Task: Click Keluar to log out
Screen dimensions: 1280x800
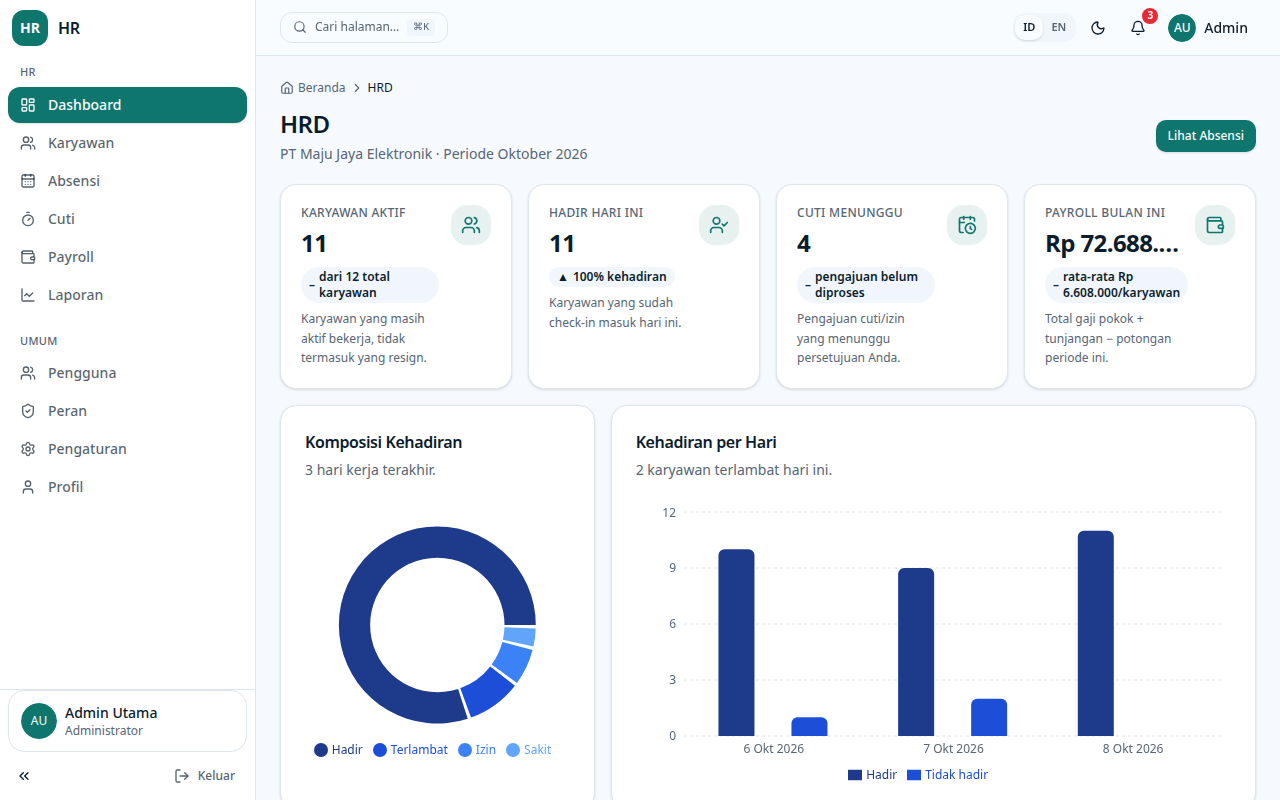Action: [205, 776]
